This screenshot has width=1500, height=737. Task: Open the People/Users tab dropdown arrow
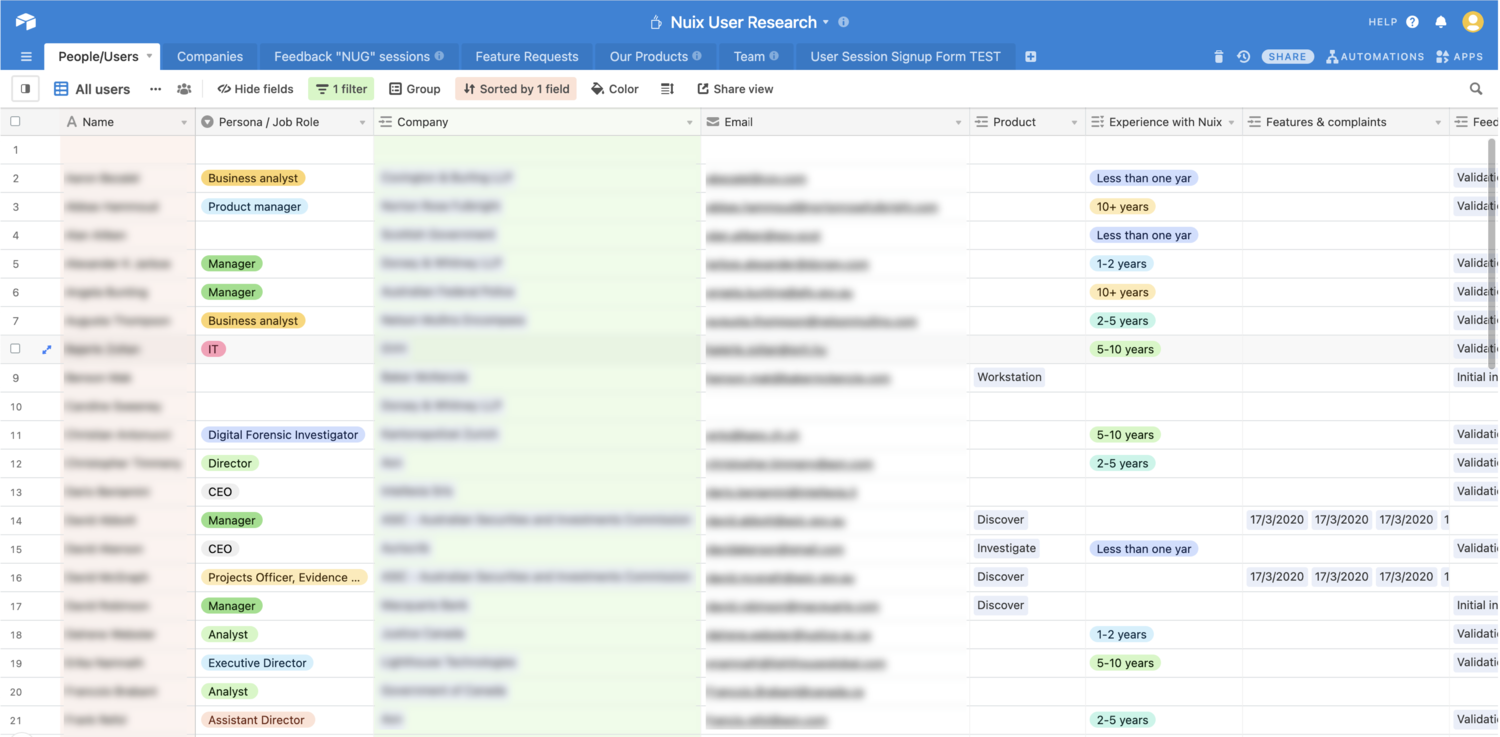click(149, 56)
